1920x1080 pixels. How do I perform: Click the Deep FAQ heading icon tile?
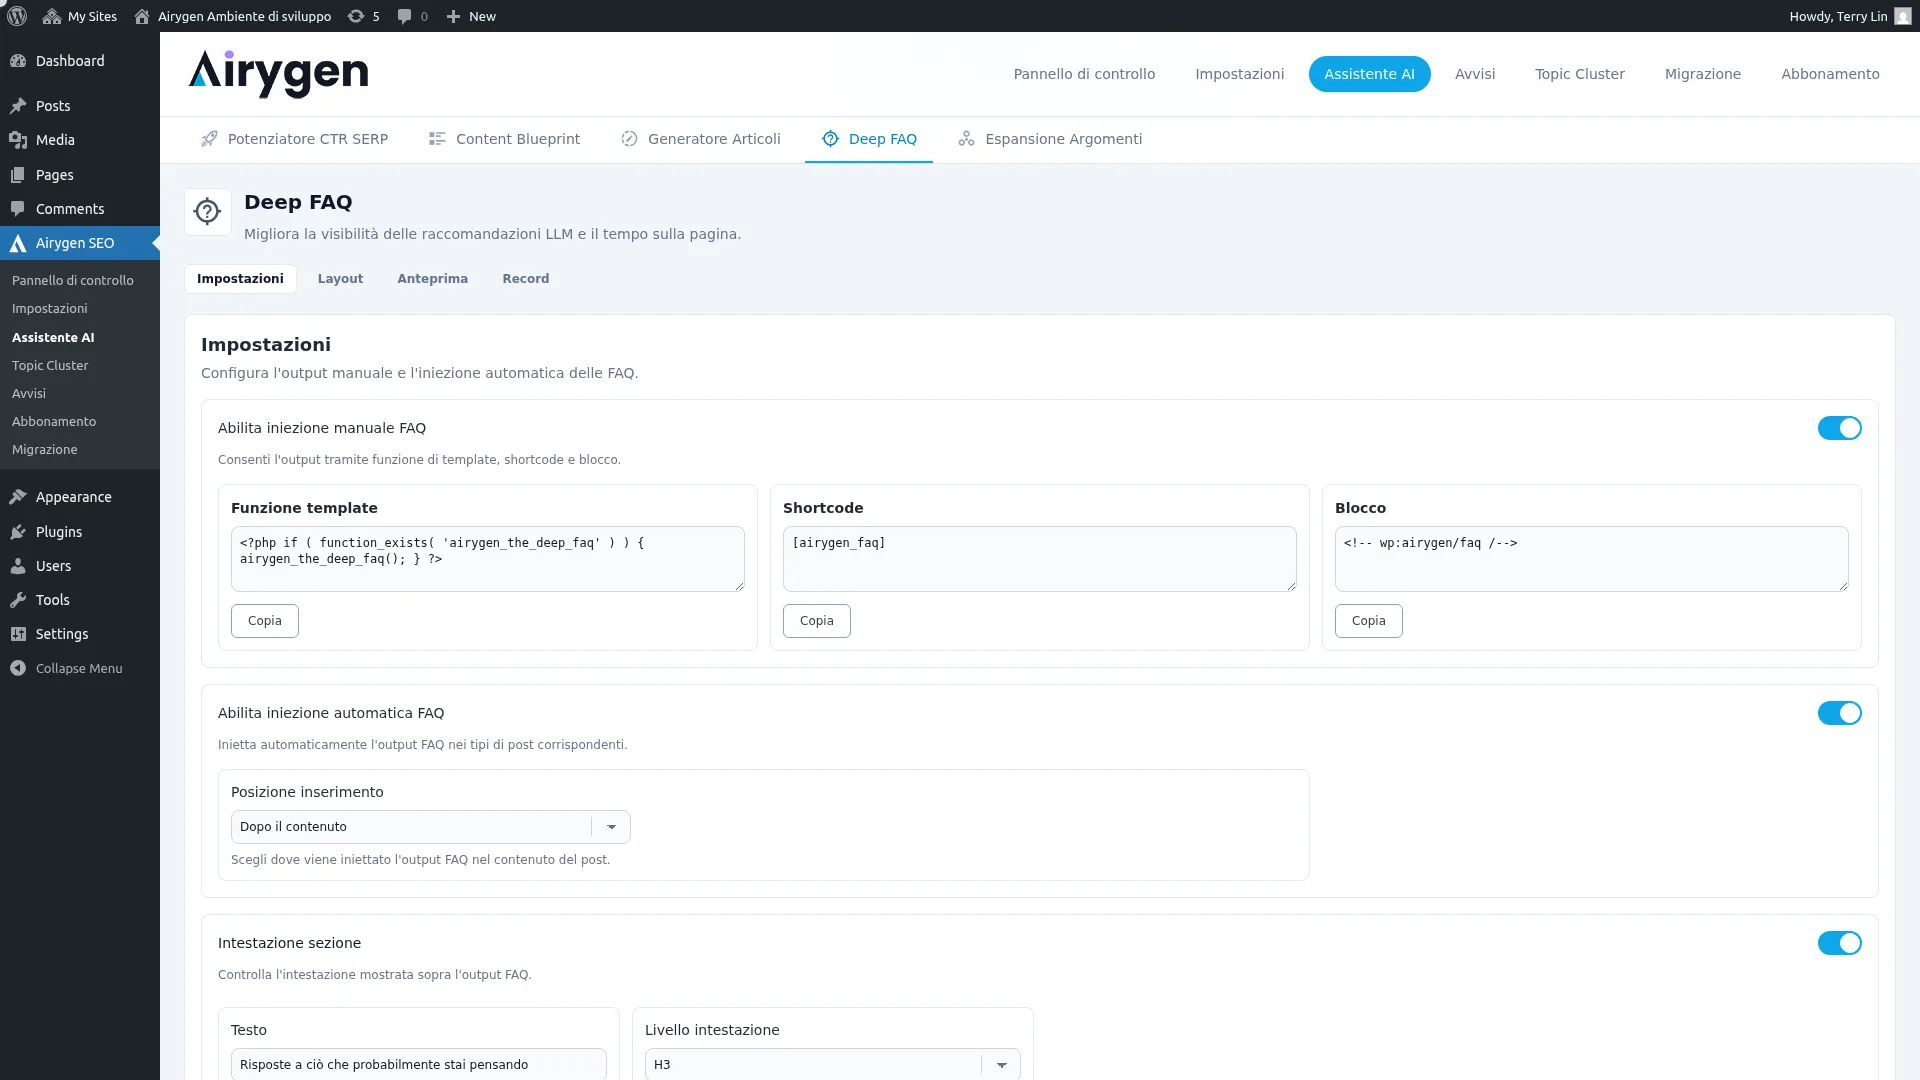(208, 212)
